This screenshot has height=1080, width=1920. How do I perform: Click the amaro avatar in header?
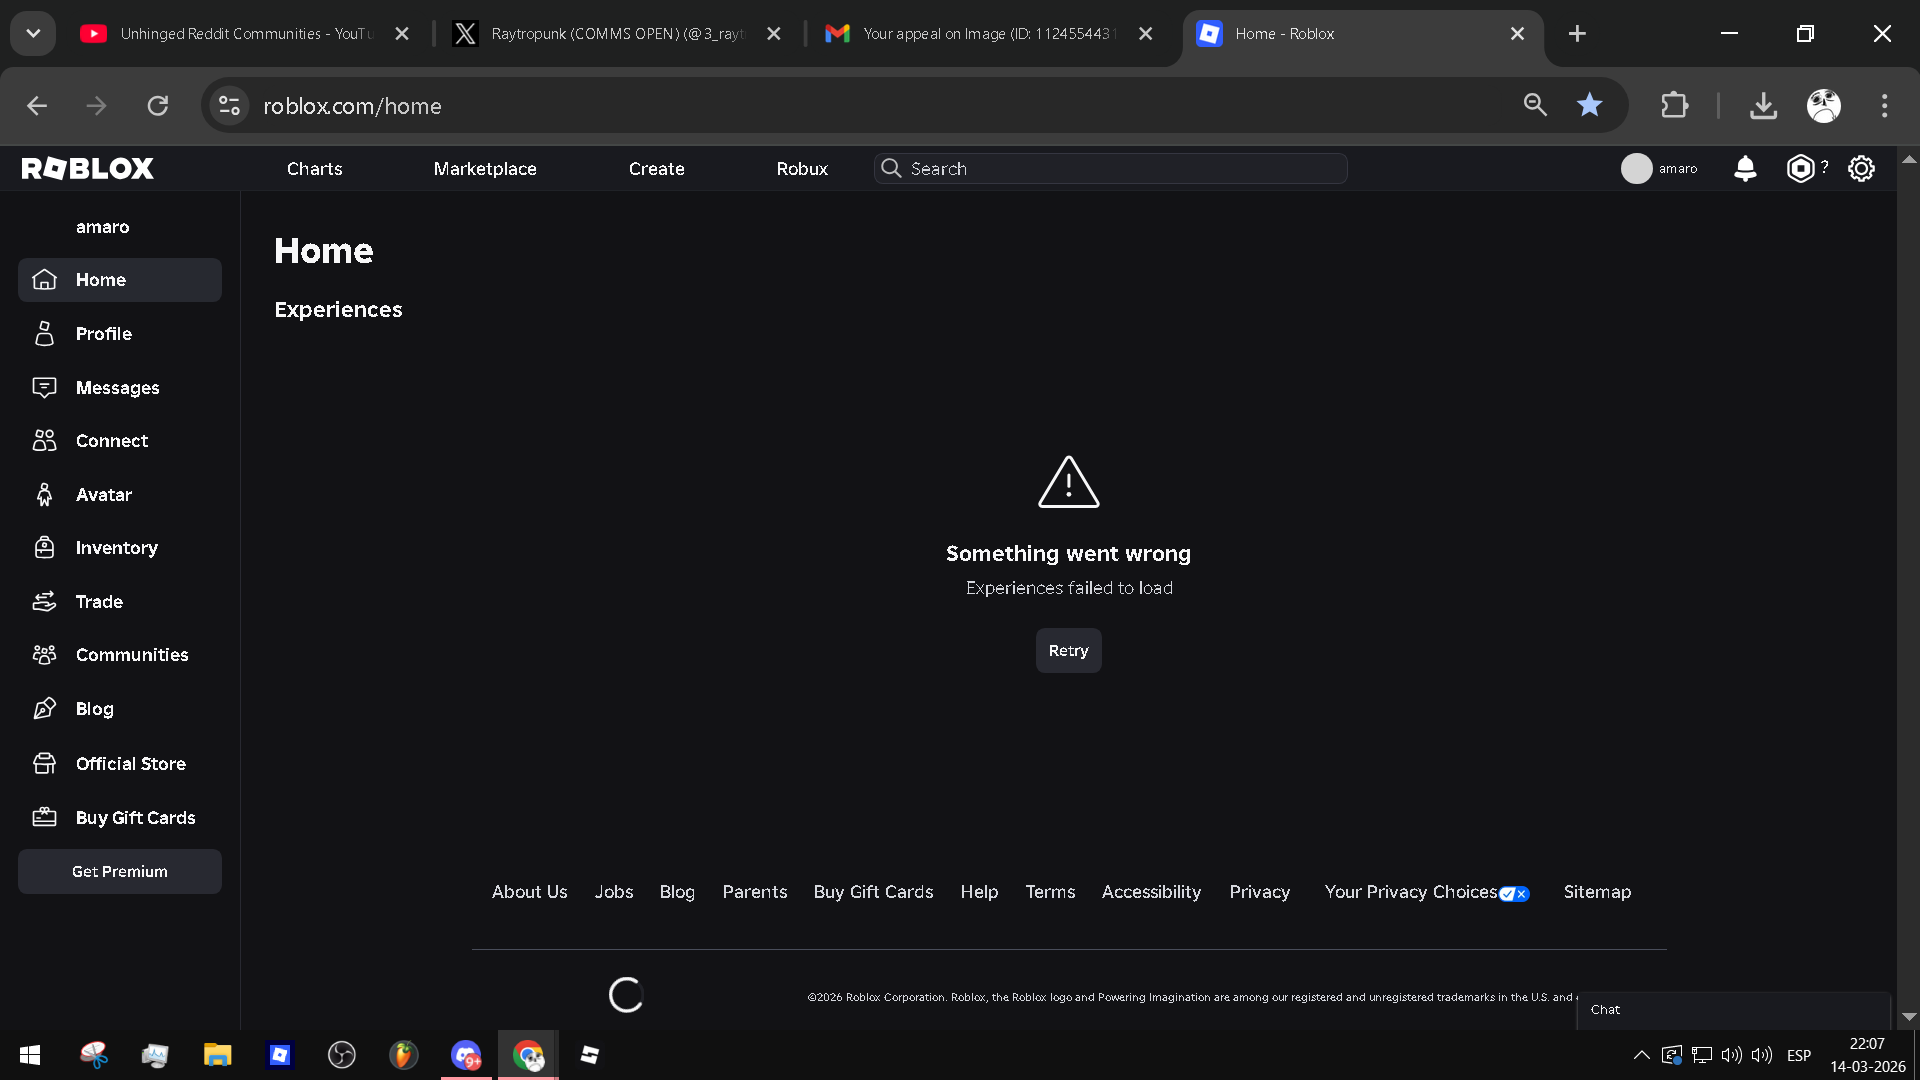1636,168
